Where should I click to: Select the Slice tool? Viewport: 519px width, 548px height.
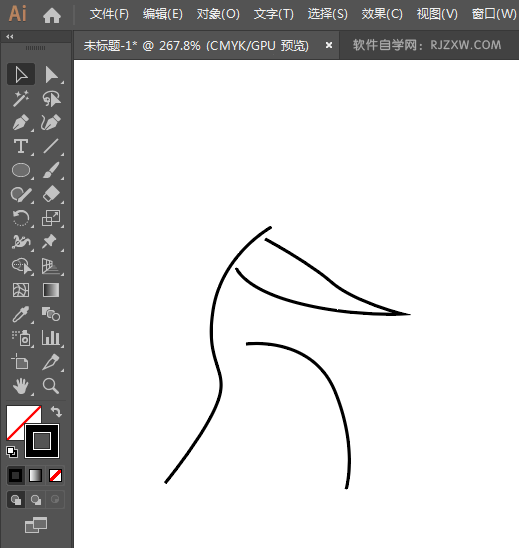click(51, 362)
